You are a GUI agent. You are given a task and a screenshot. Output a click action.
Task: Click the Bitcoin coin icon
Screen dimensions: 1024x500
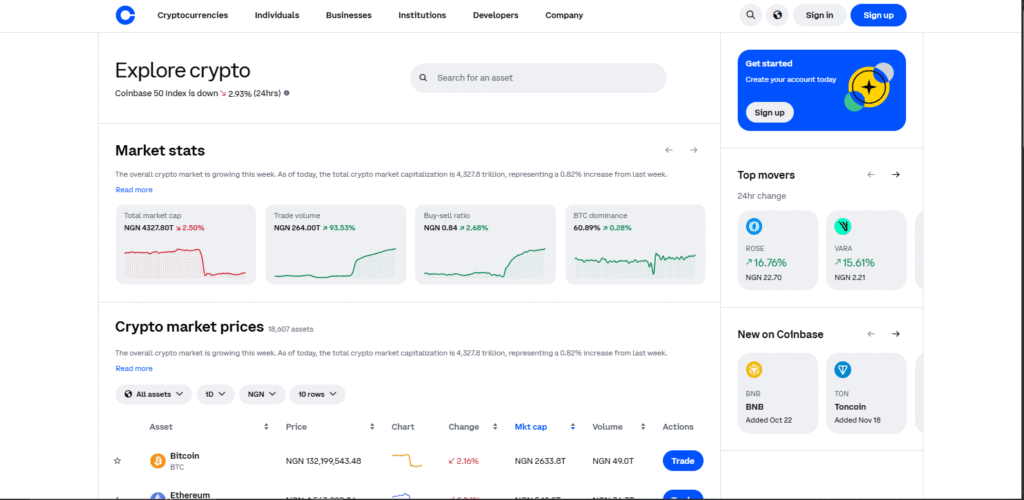pos(157,461)
